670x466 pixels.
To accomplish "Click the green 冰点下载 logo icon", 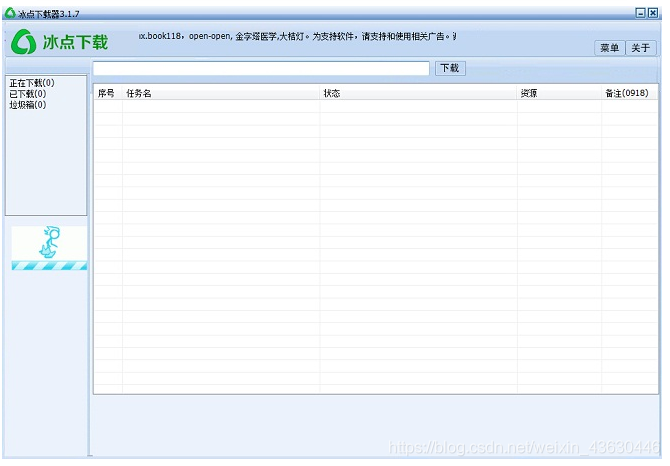I will [x=23, y=42].
